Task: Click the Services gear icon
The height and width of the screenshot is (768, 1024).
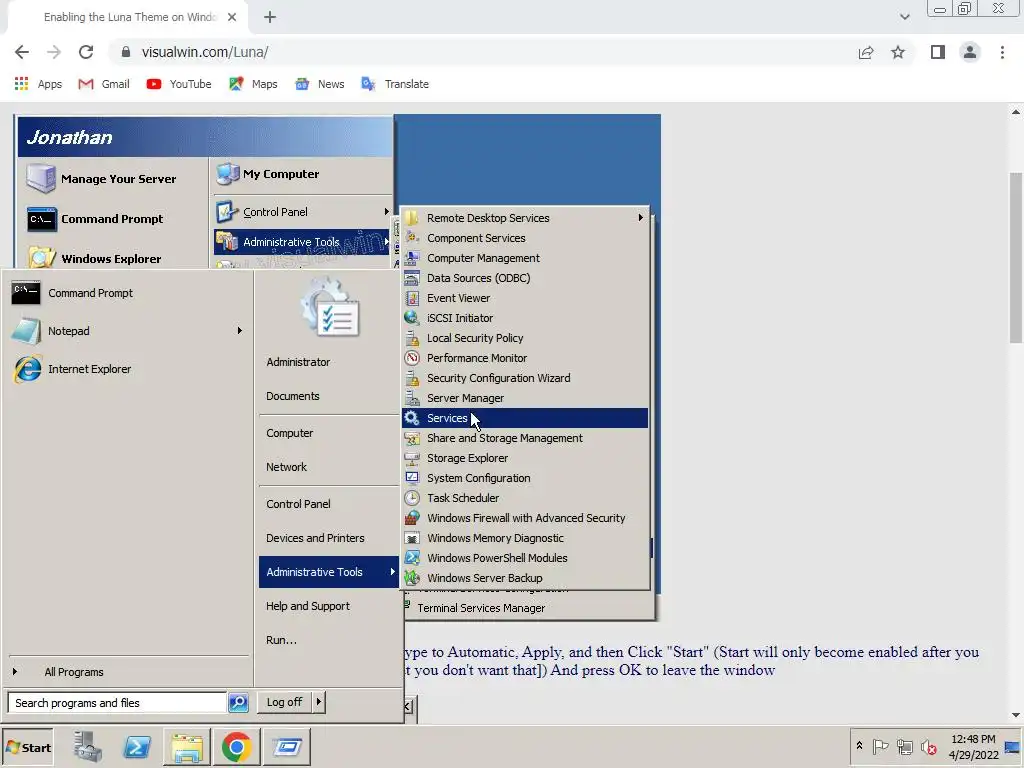Action: (x=411, y=418)
